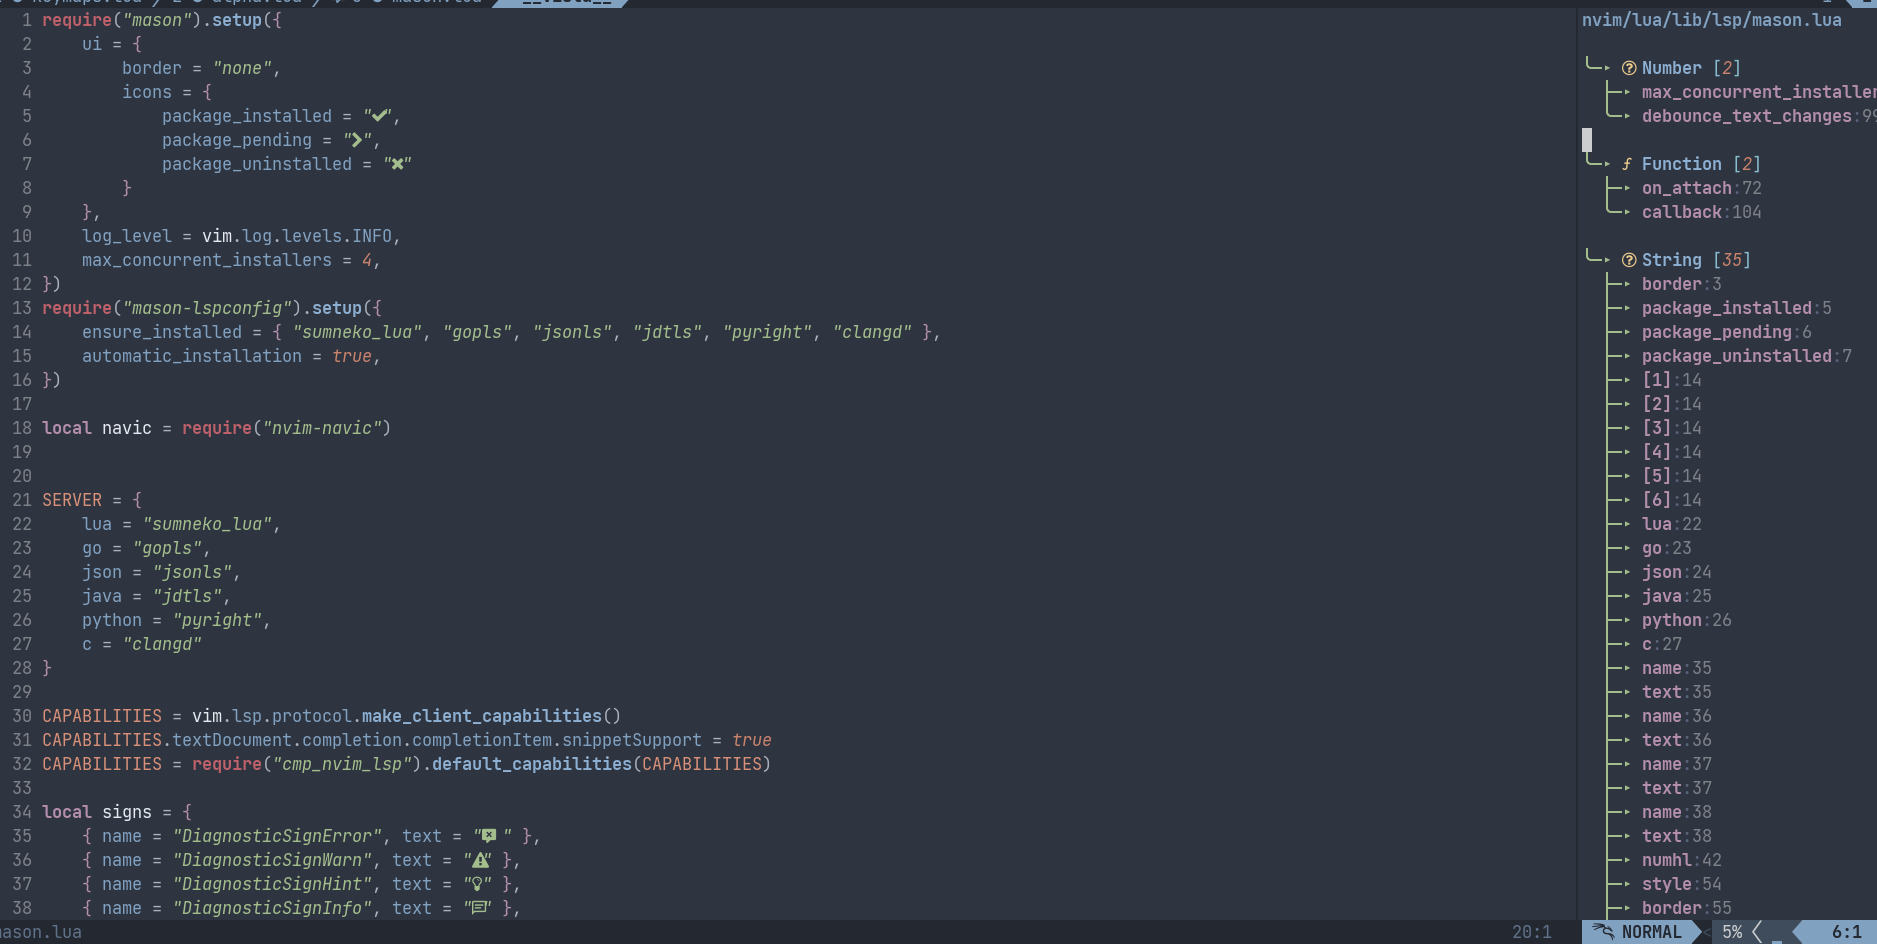The image size is (1877, 944).
Task: Select [3]:14 entry in the outline
Action: pyautogui.click(x=1671, y=428)
